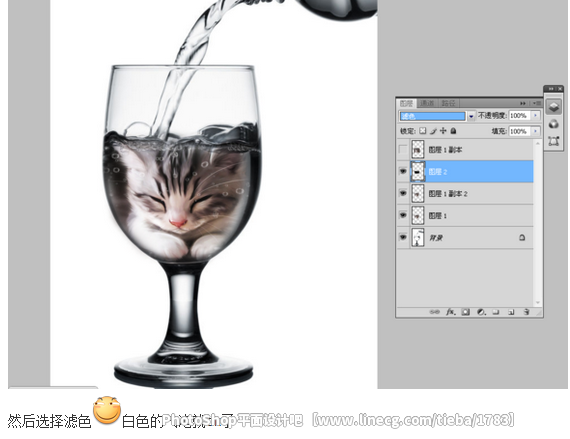Add a layer style with fx icon

(451, 312)
